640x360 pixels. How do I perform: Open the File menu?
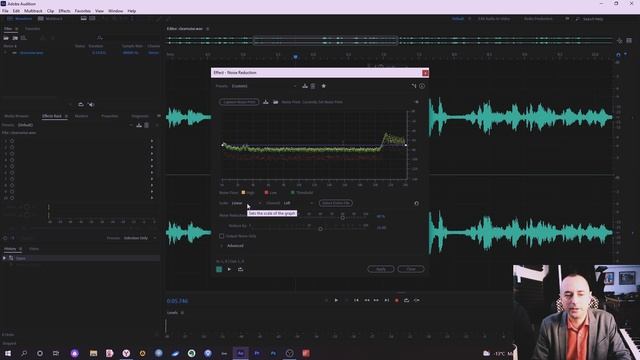coord(5,11)
